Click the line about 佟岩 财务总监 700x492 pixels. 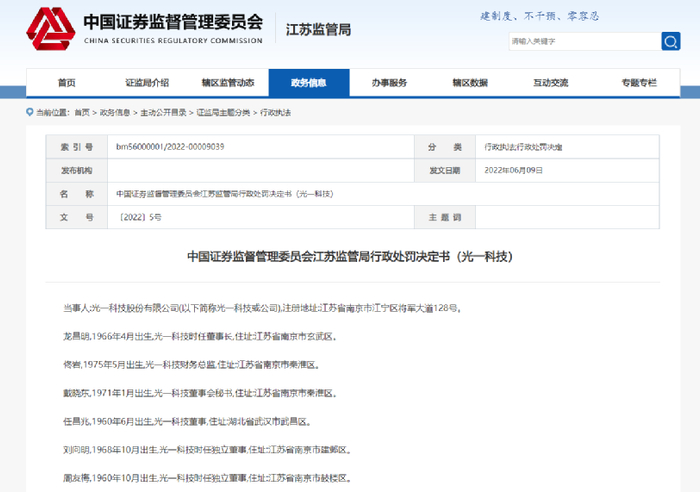click(x=192, y=365)
